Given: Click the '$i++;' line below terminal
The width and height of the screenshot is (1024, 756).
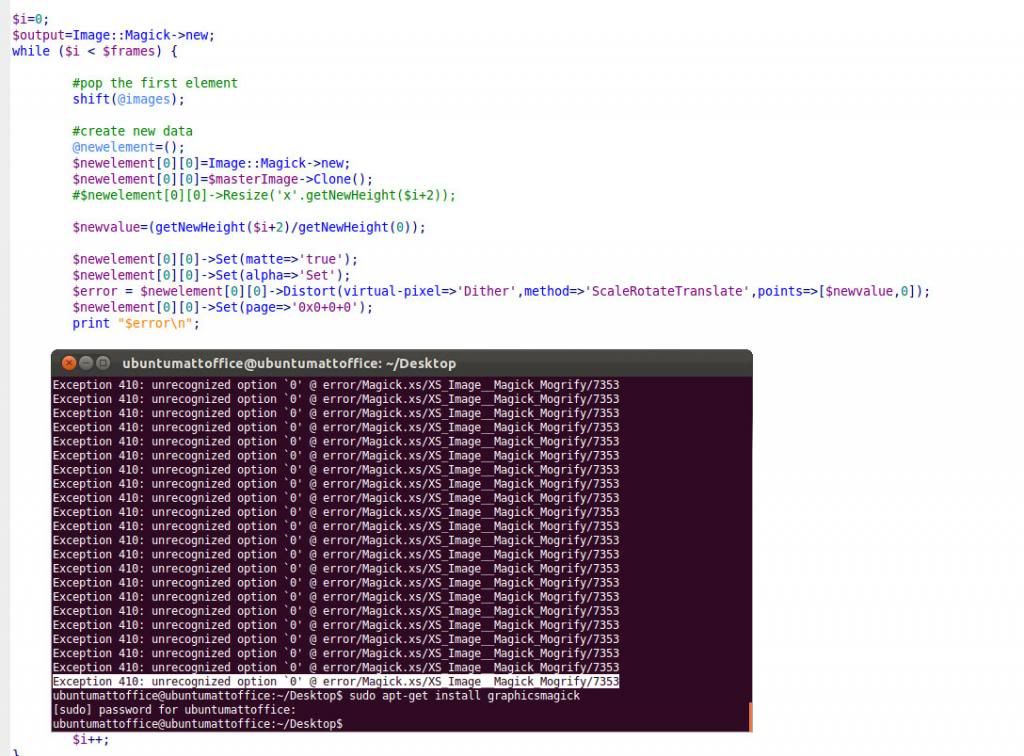Looking at the screenshot, I should 91,740.
